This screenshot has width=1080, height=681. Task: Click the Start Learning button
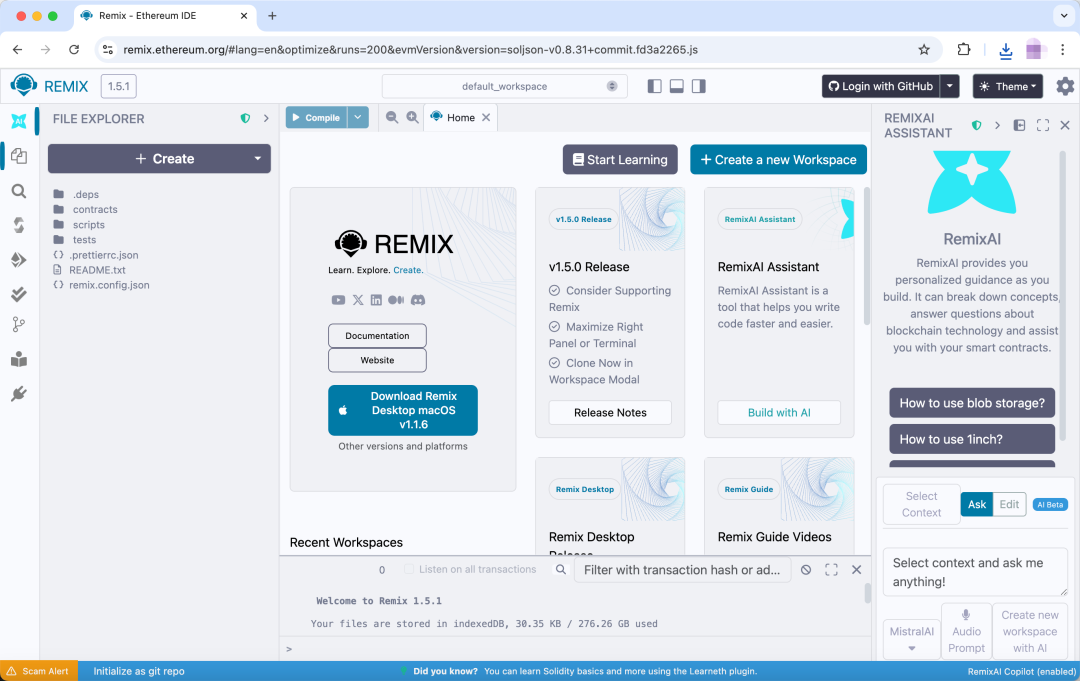coord(620,160)
